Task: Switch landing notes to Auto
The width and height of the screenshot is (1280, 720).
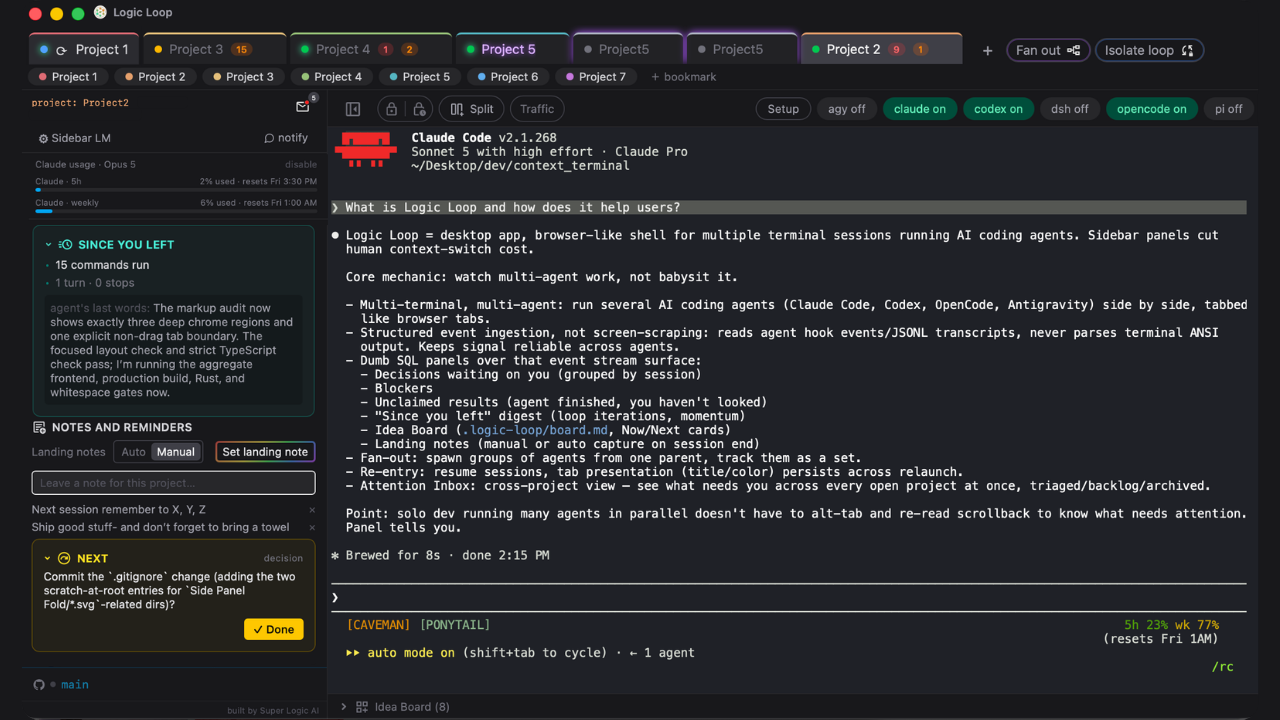Action: tap(134, 452)
